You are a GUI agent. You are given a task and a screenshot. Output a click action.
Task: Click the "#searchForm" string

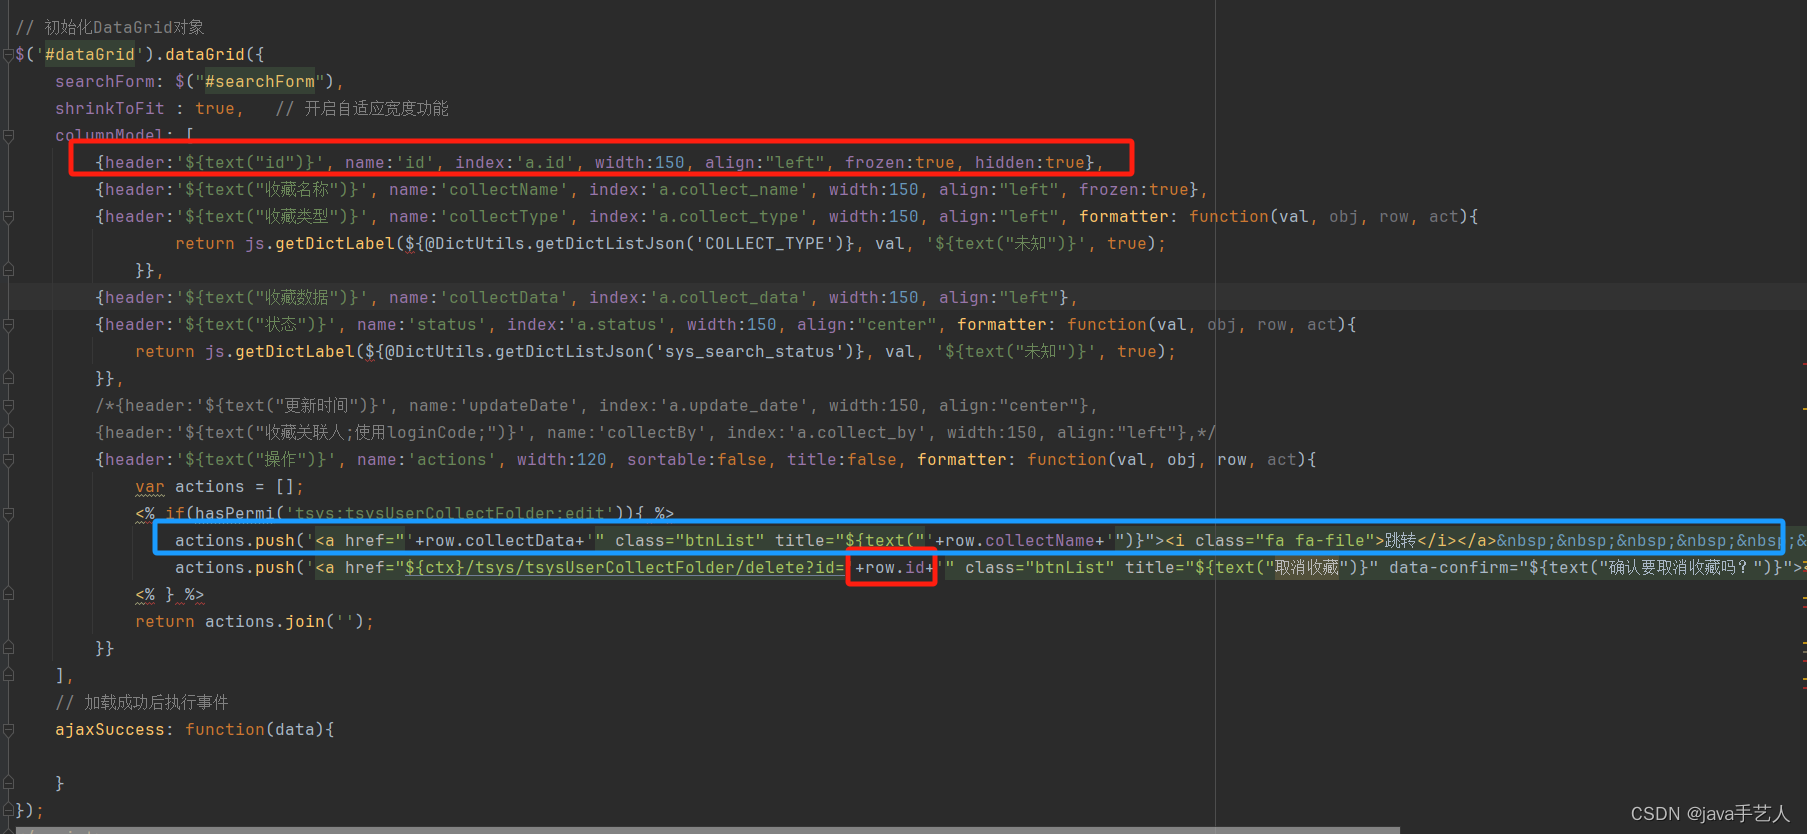[x=260, y=81]
